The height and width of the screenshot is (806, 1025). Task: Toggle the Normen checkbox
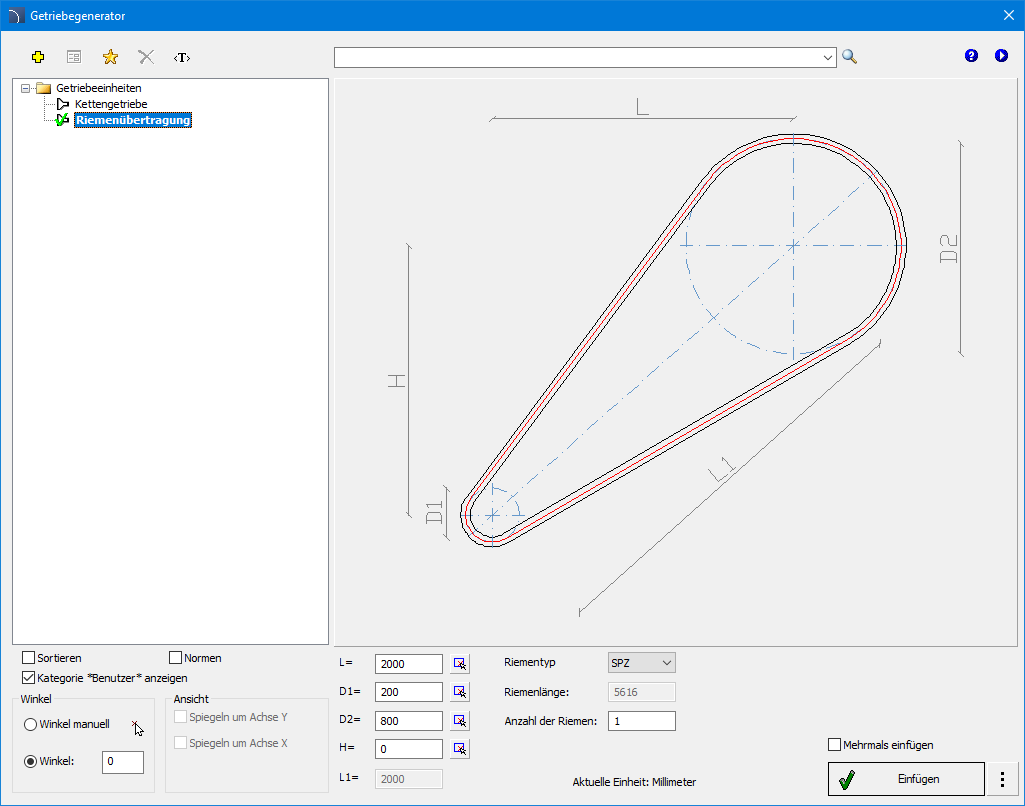click(176, 658)
